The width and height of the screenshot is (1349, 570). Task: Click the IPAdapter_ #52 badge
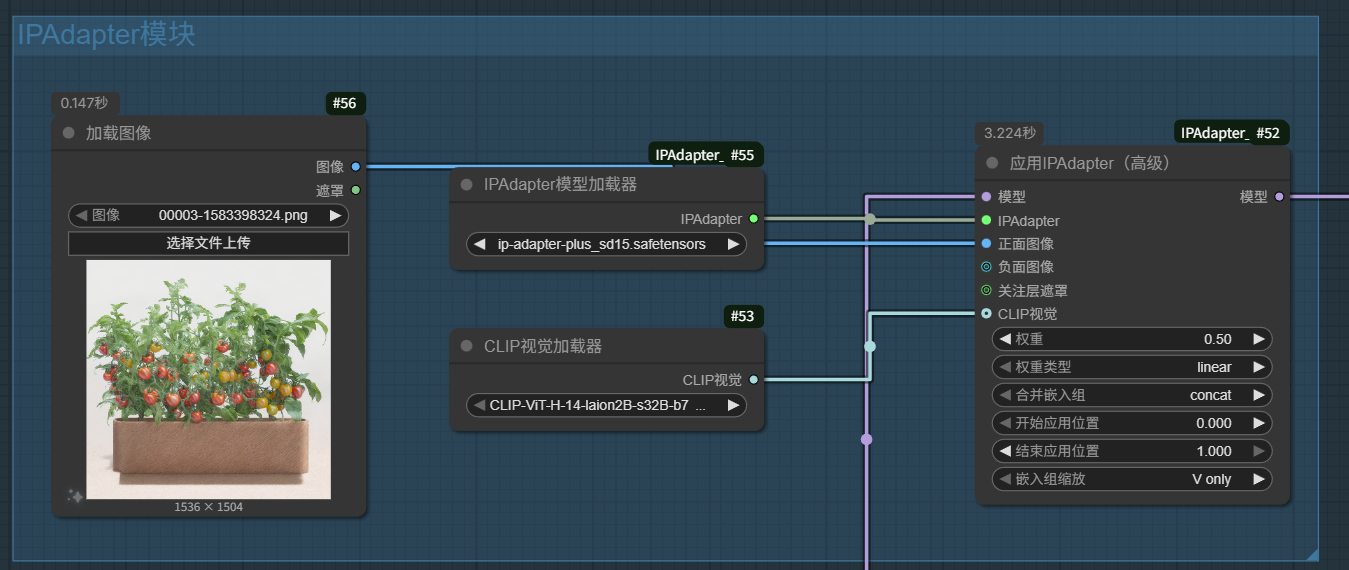1232,133
